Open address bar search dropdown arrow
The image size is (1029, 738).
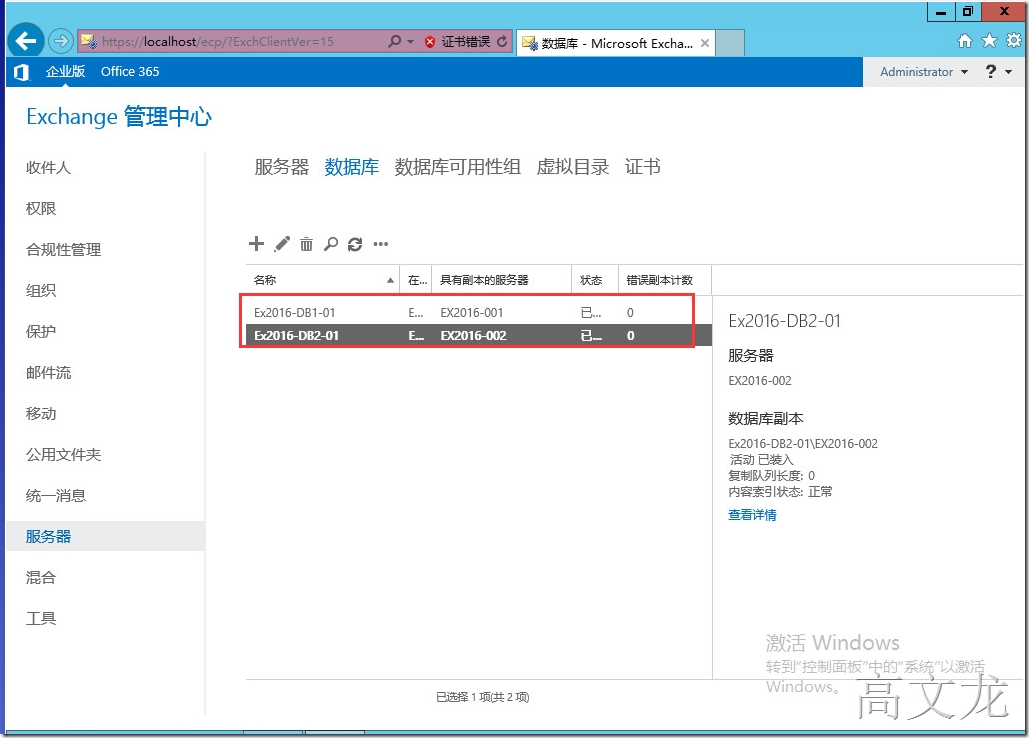[x=411, y=41]
